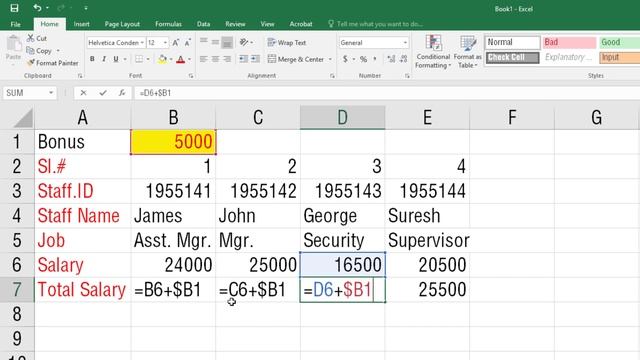Screen dimensions: 640x360
Task: Click the formula bar showing =D6+$B1
Action: point(387,93)
